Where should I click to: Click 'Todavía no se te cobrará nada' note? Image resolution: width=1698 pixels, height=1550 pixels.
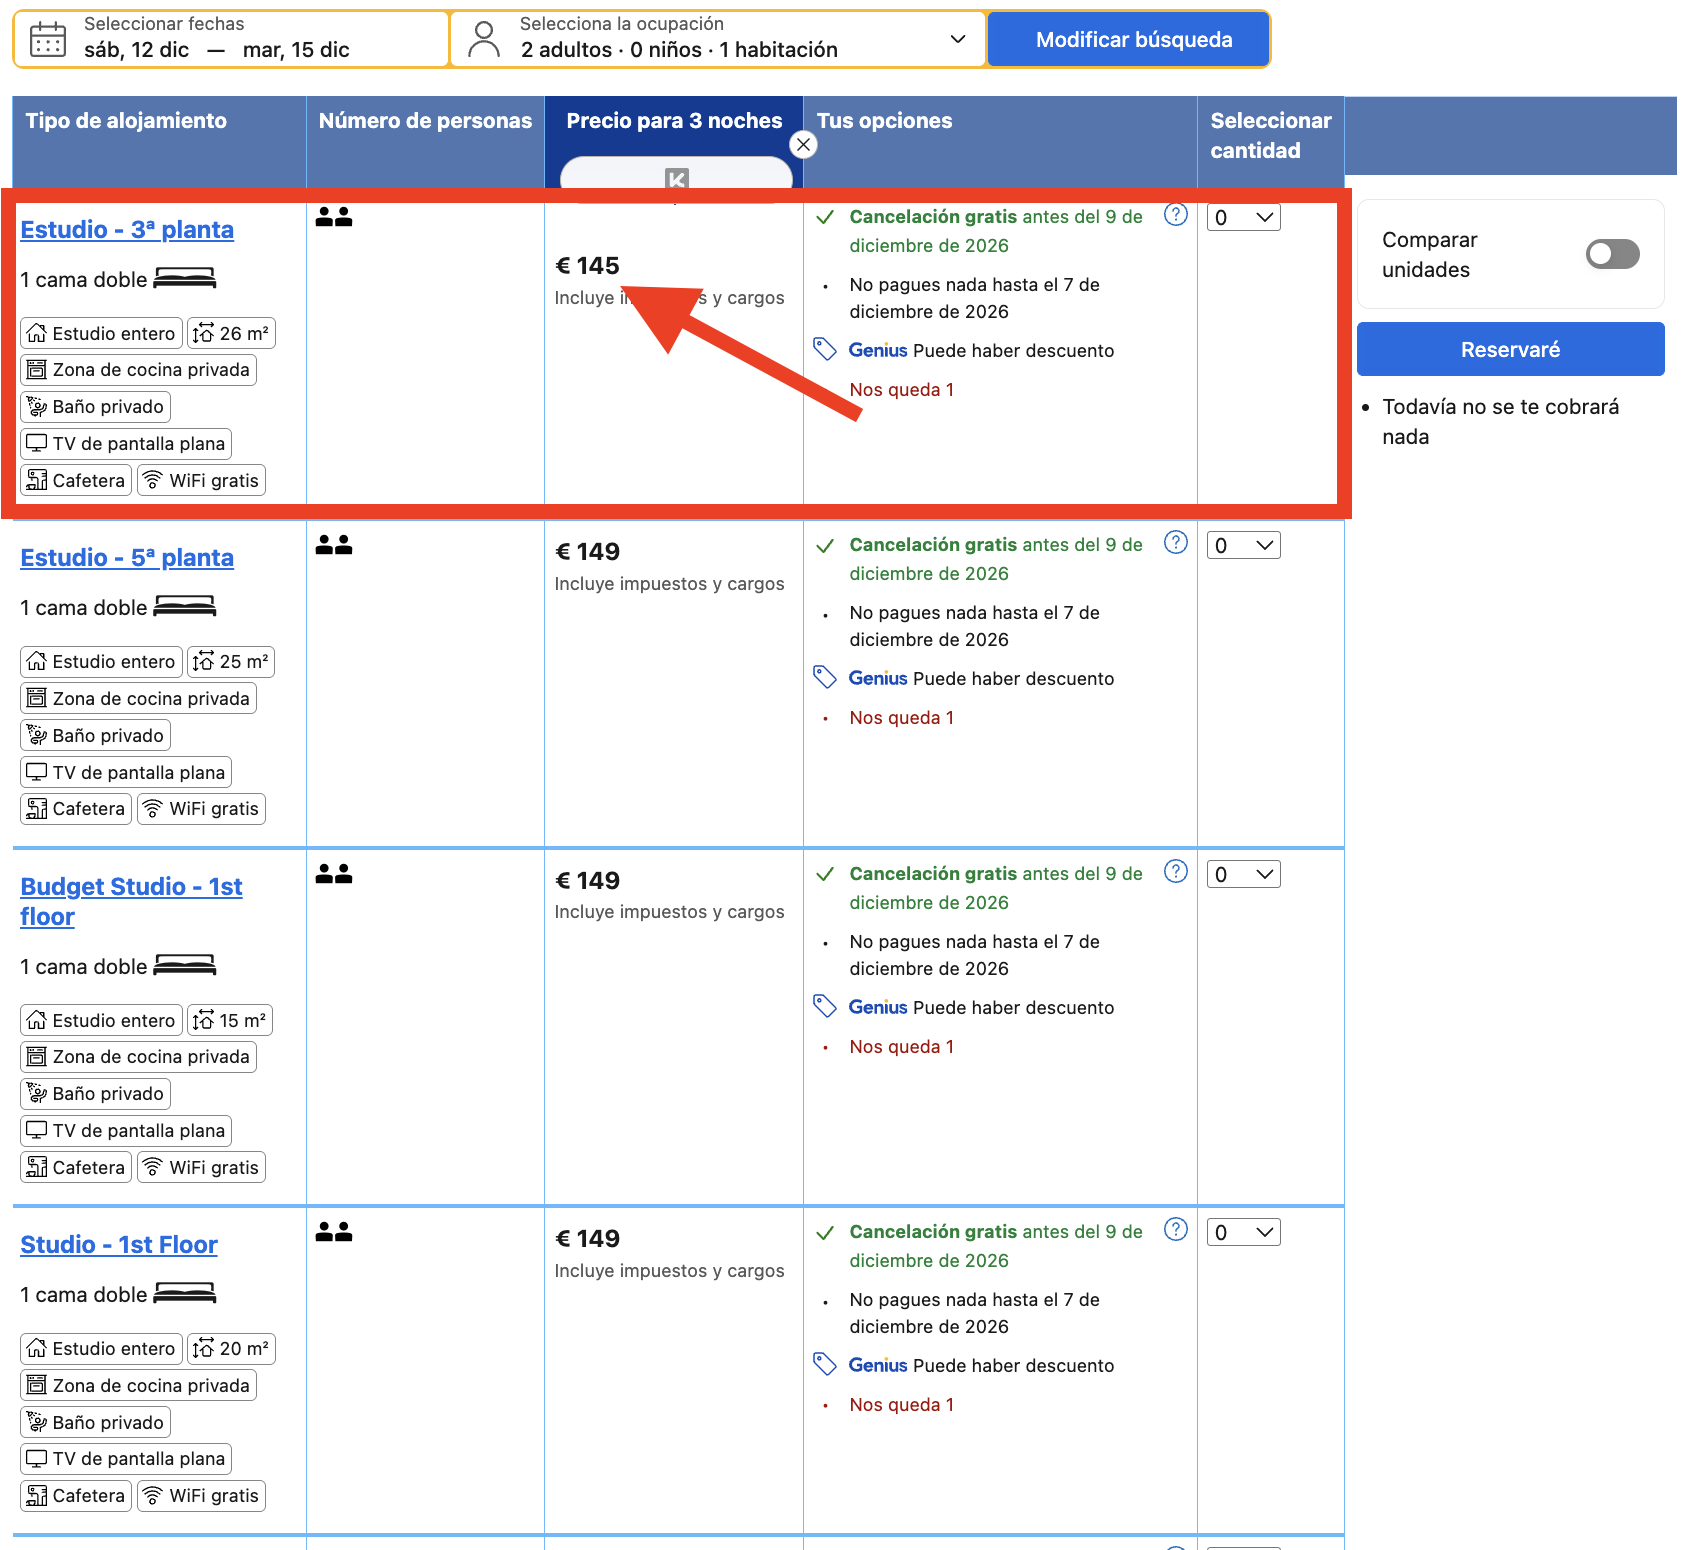(1500, 421)
